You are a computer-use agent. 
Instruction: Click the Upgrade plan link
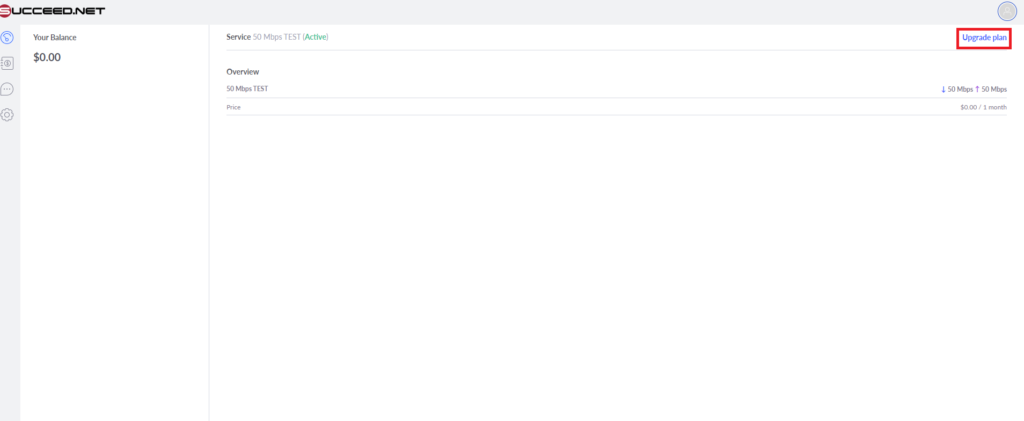[984, 38]
